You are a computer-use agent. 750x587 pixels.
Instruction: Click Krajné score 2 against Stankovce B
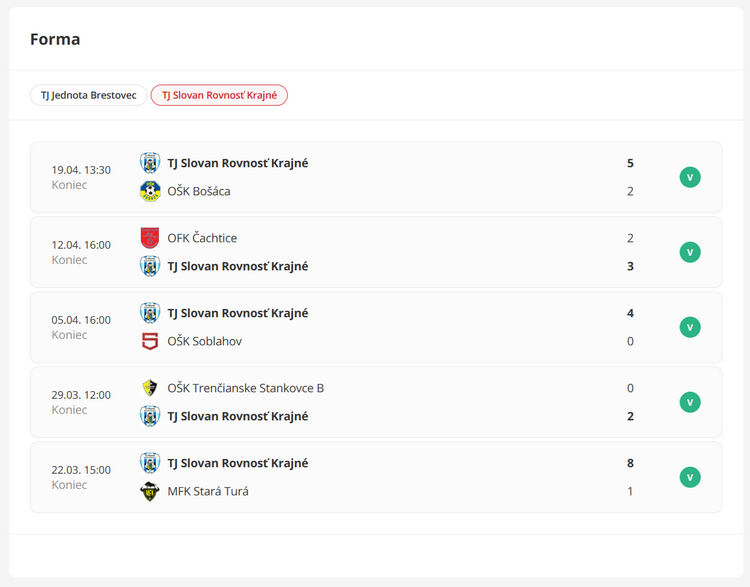(630, 416)
